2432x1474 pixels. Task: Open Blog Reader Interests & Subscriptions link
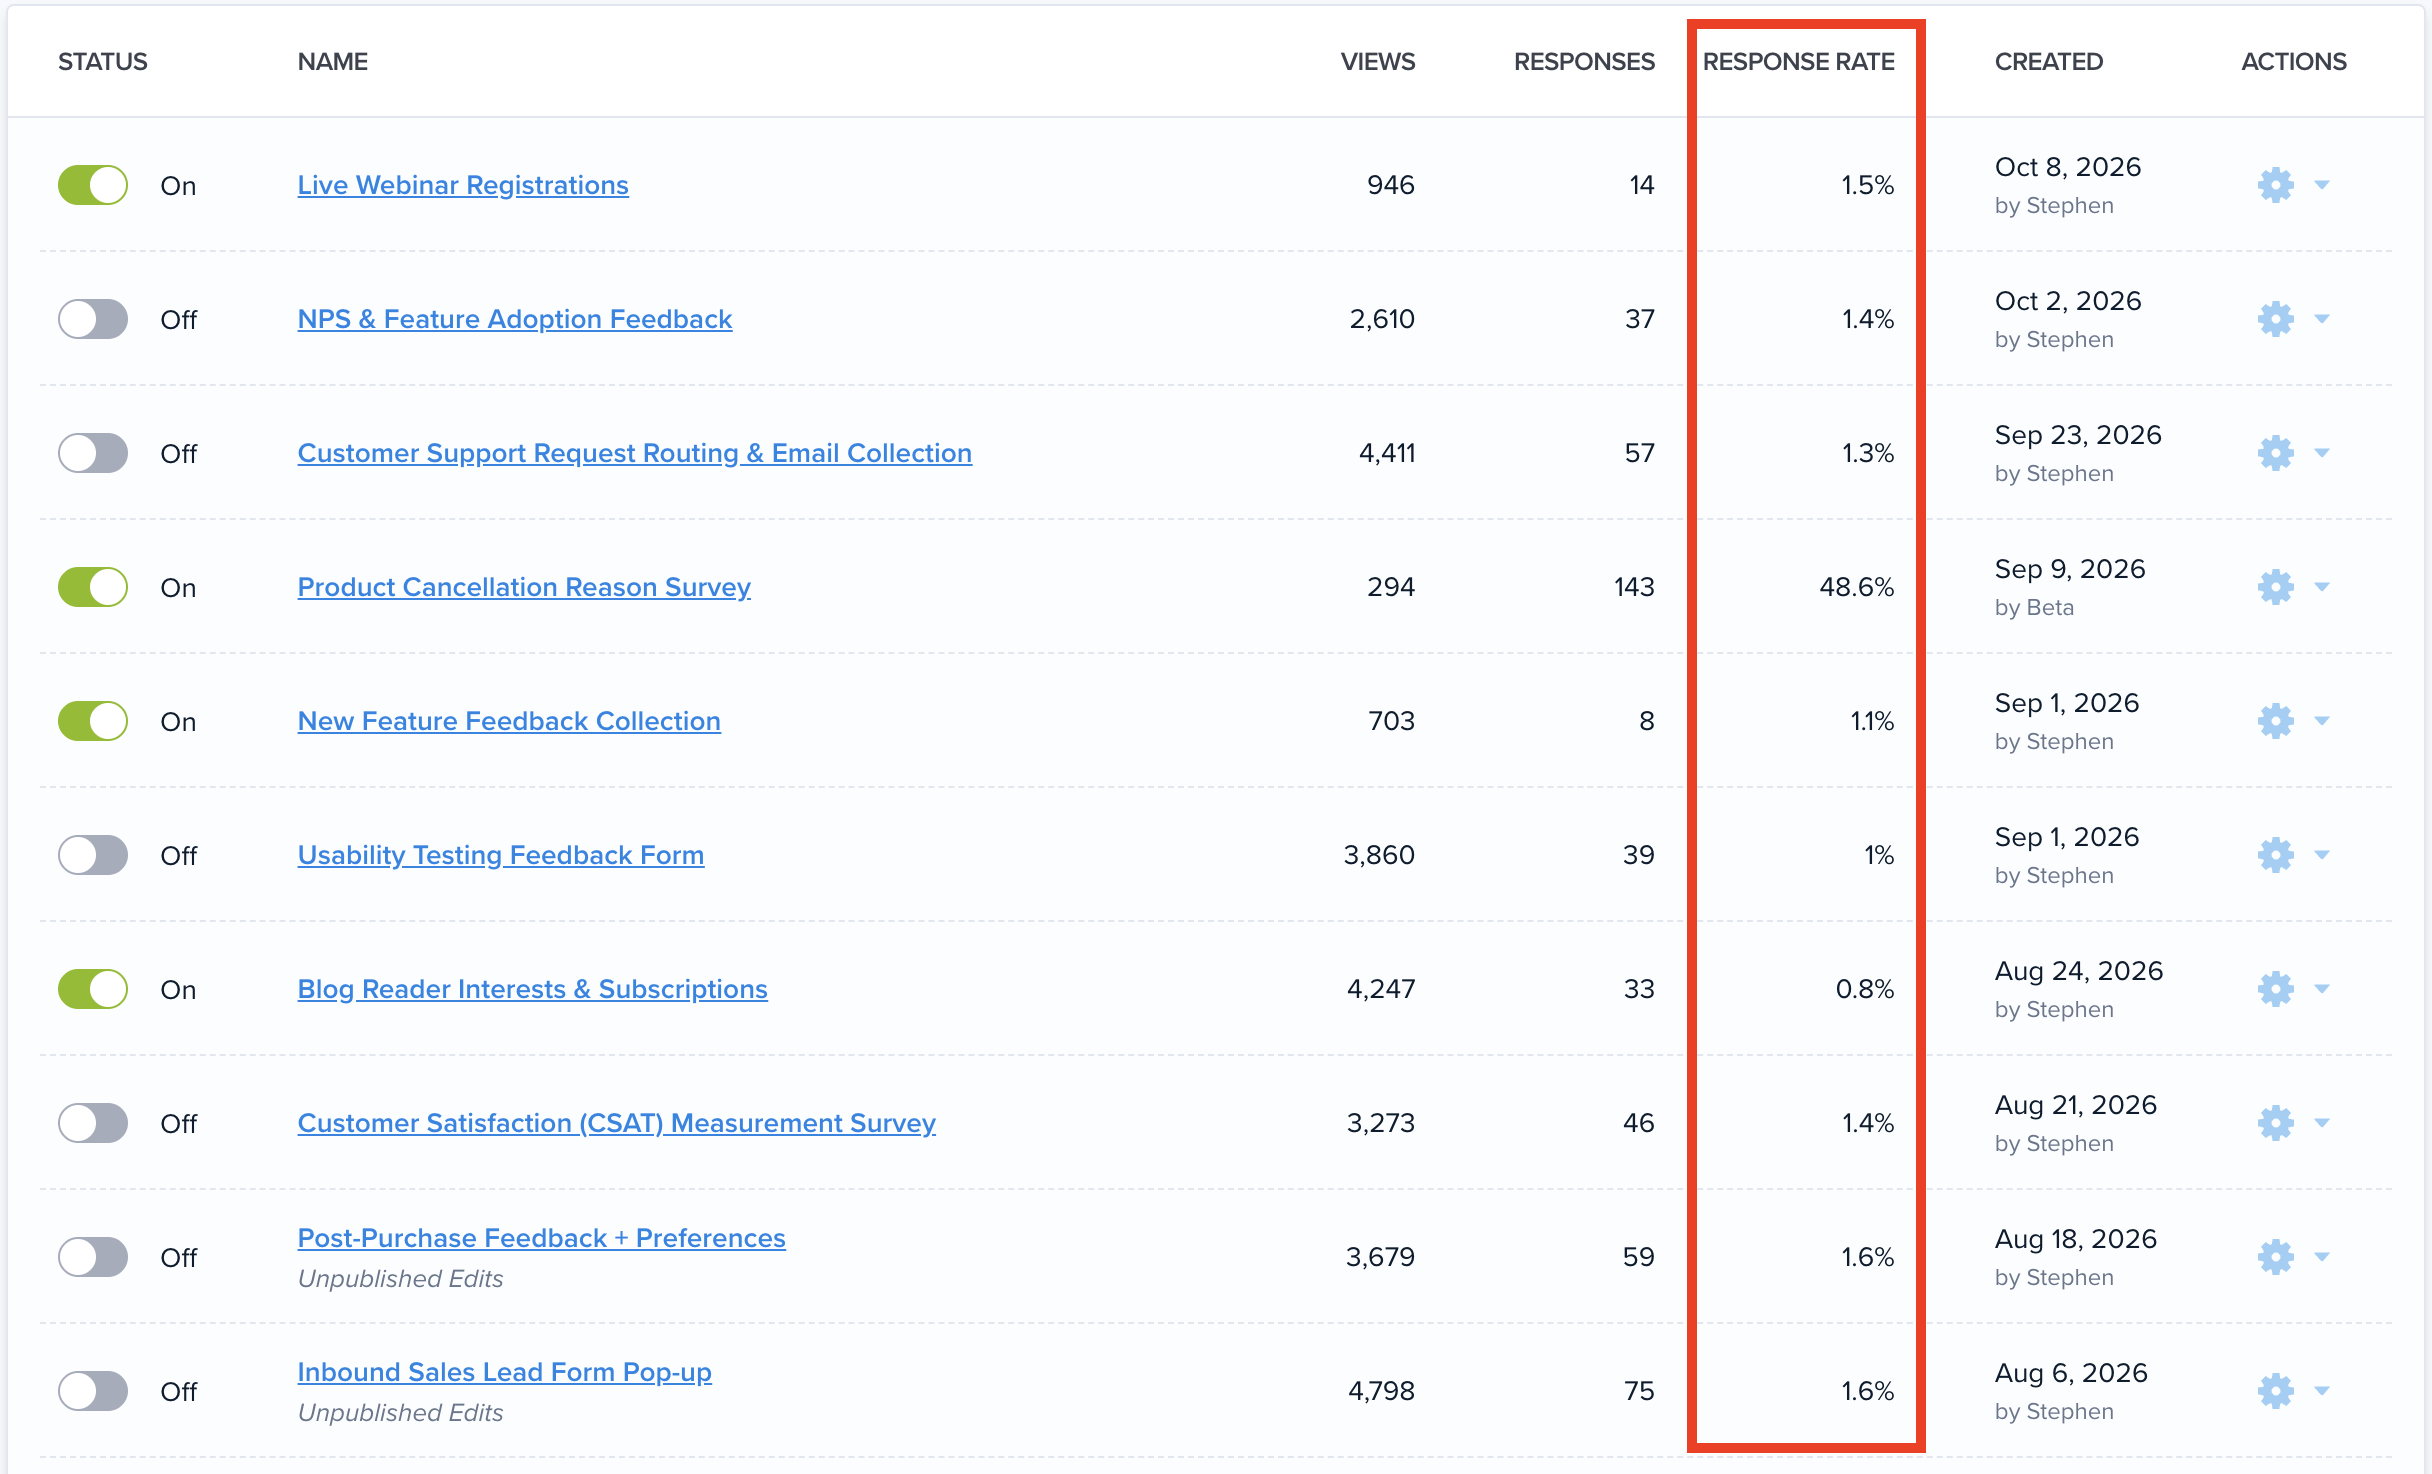click(533, 989)
